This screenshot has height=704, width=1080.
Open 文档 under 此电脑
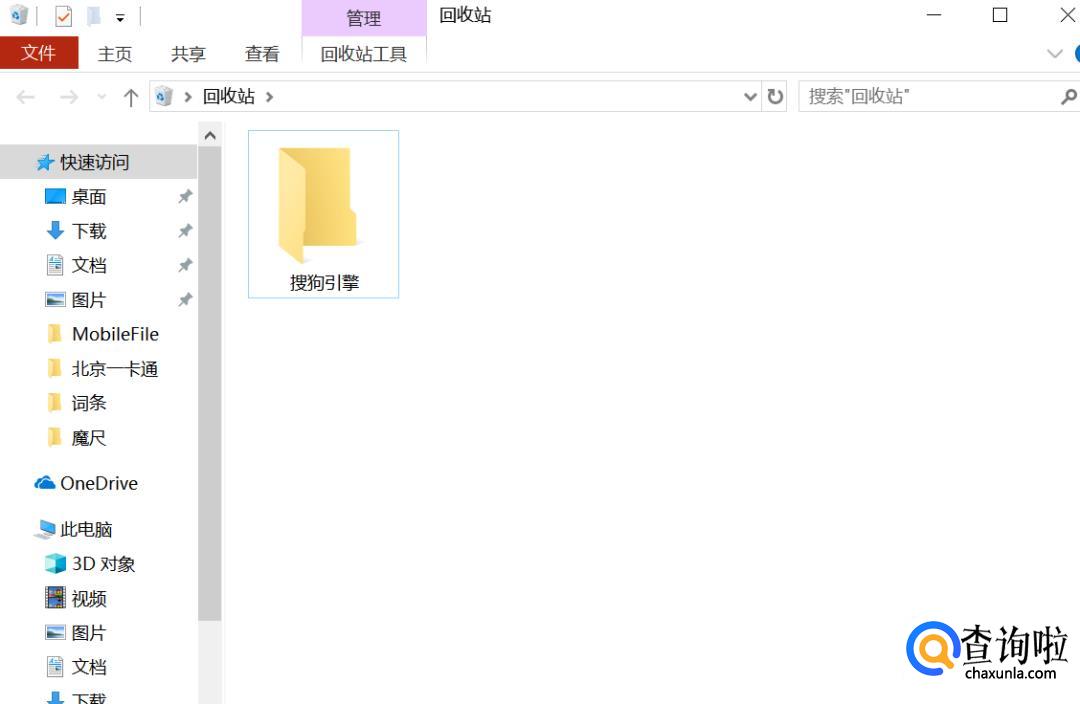pyautogui.click(x=89, y=667)
